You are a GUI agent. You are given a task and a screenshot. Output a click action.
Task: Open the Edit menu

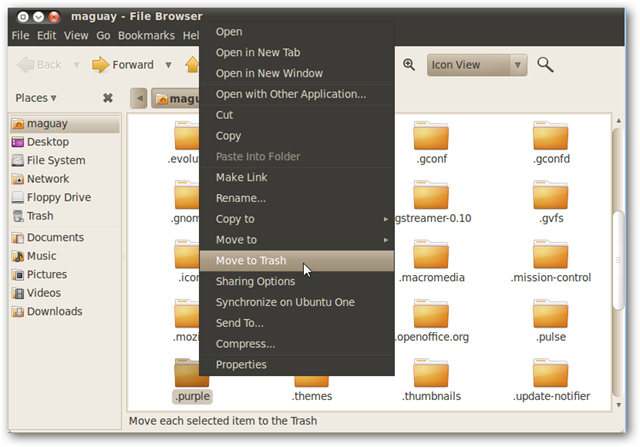coord(47,36)
